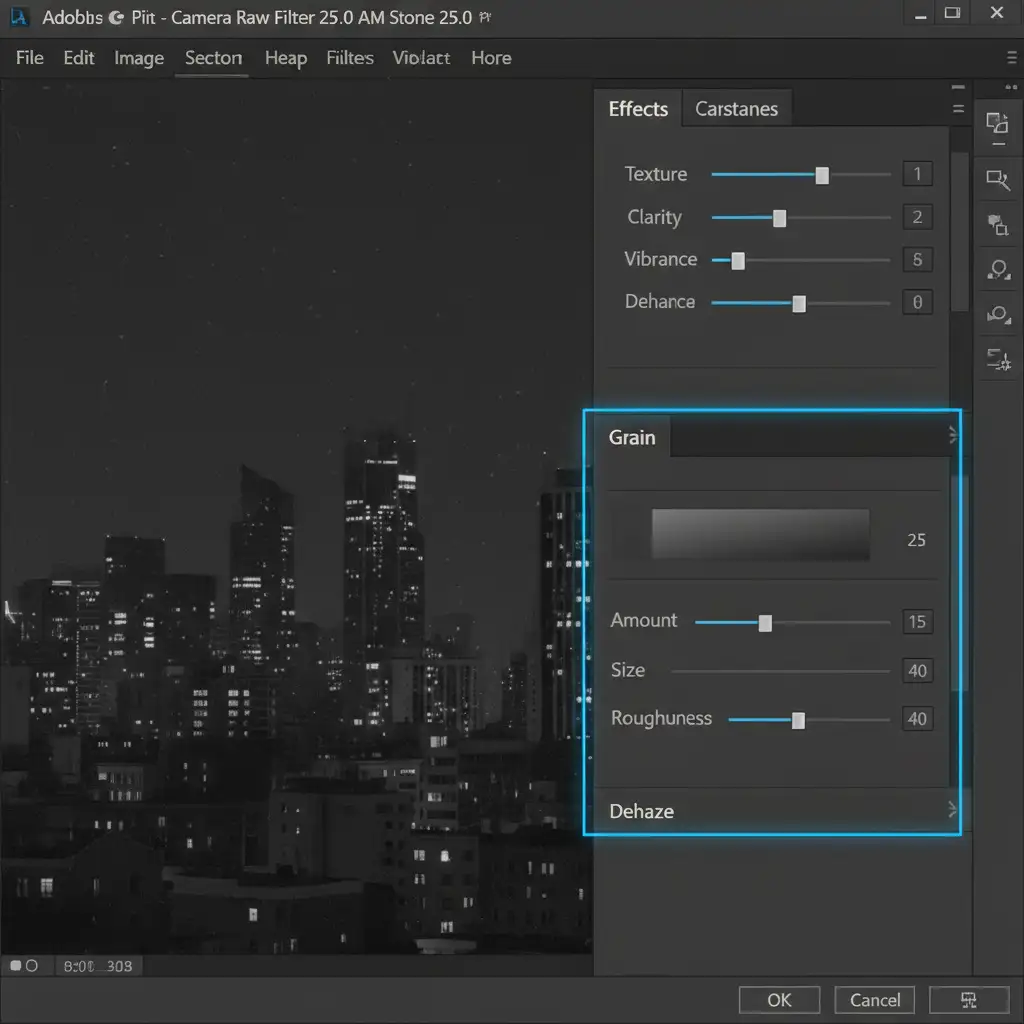1024x1024 pixels.
Task: Select the rectangle with magnifier sidebar icon
Action: pos(997,180)
